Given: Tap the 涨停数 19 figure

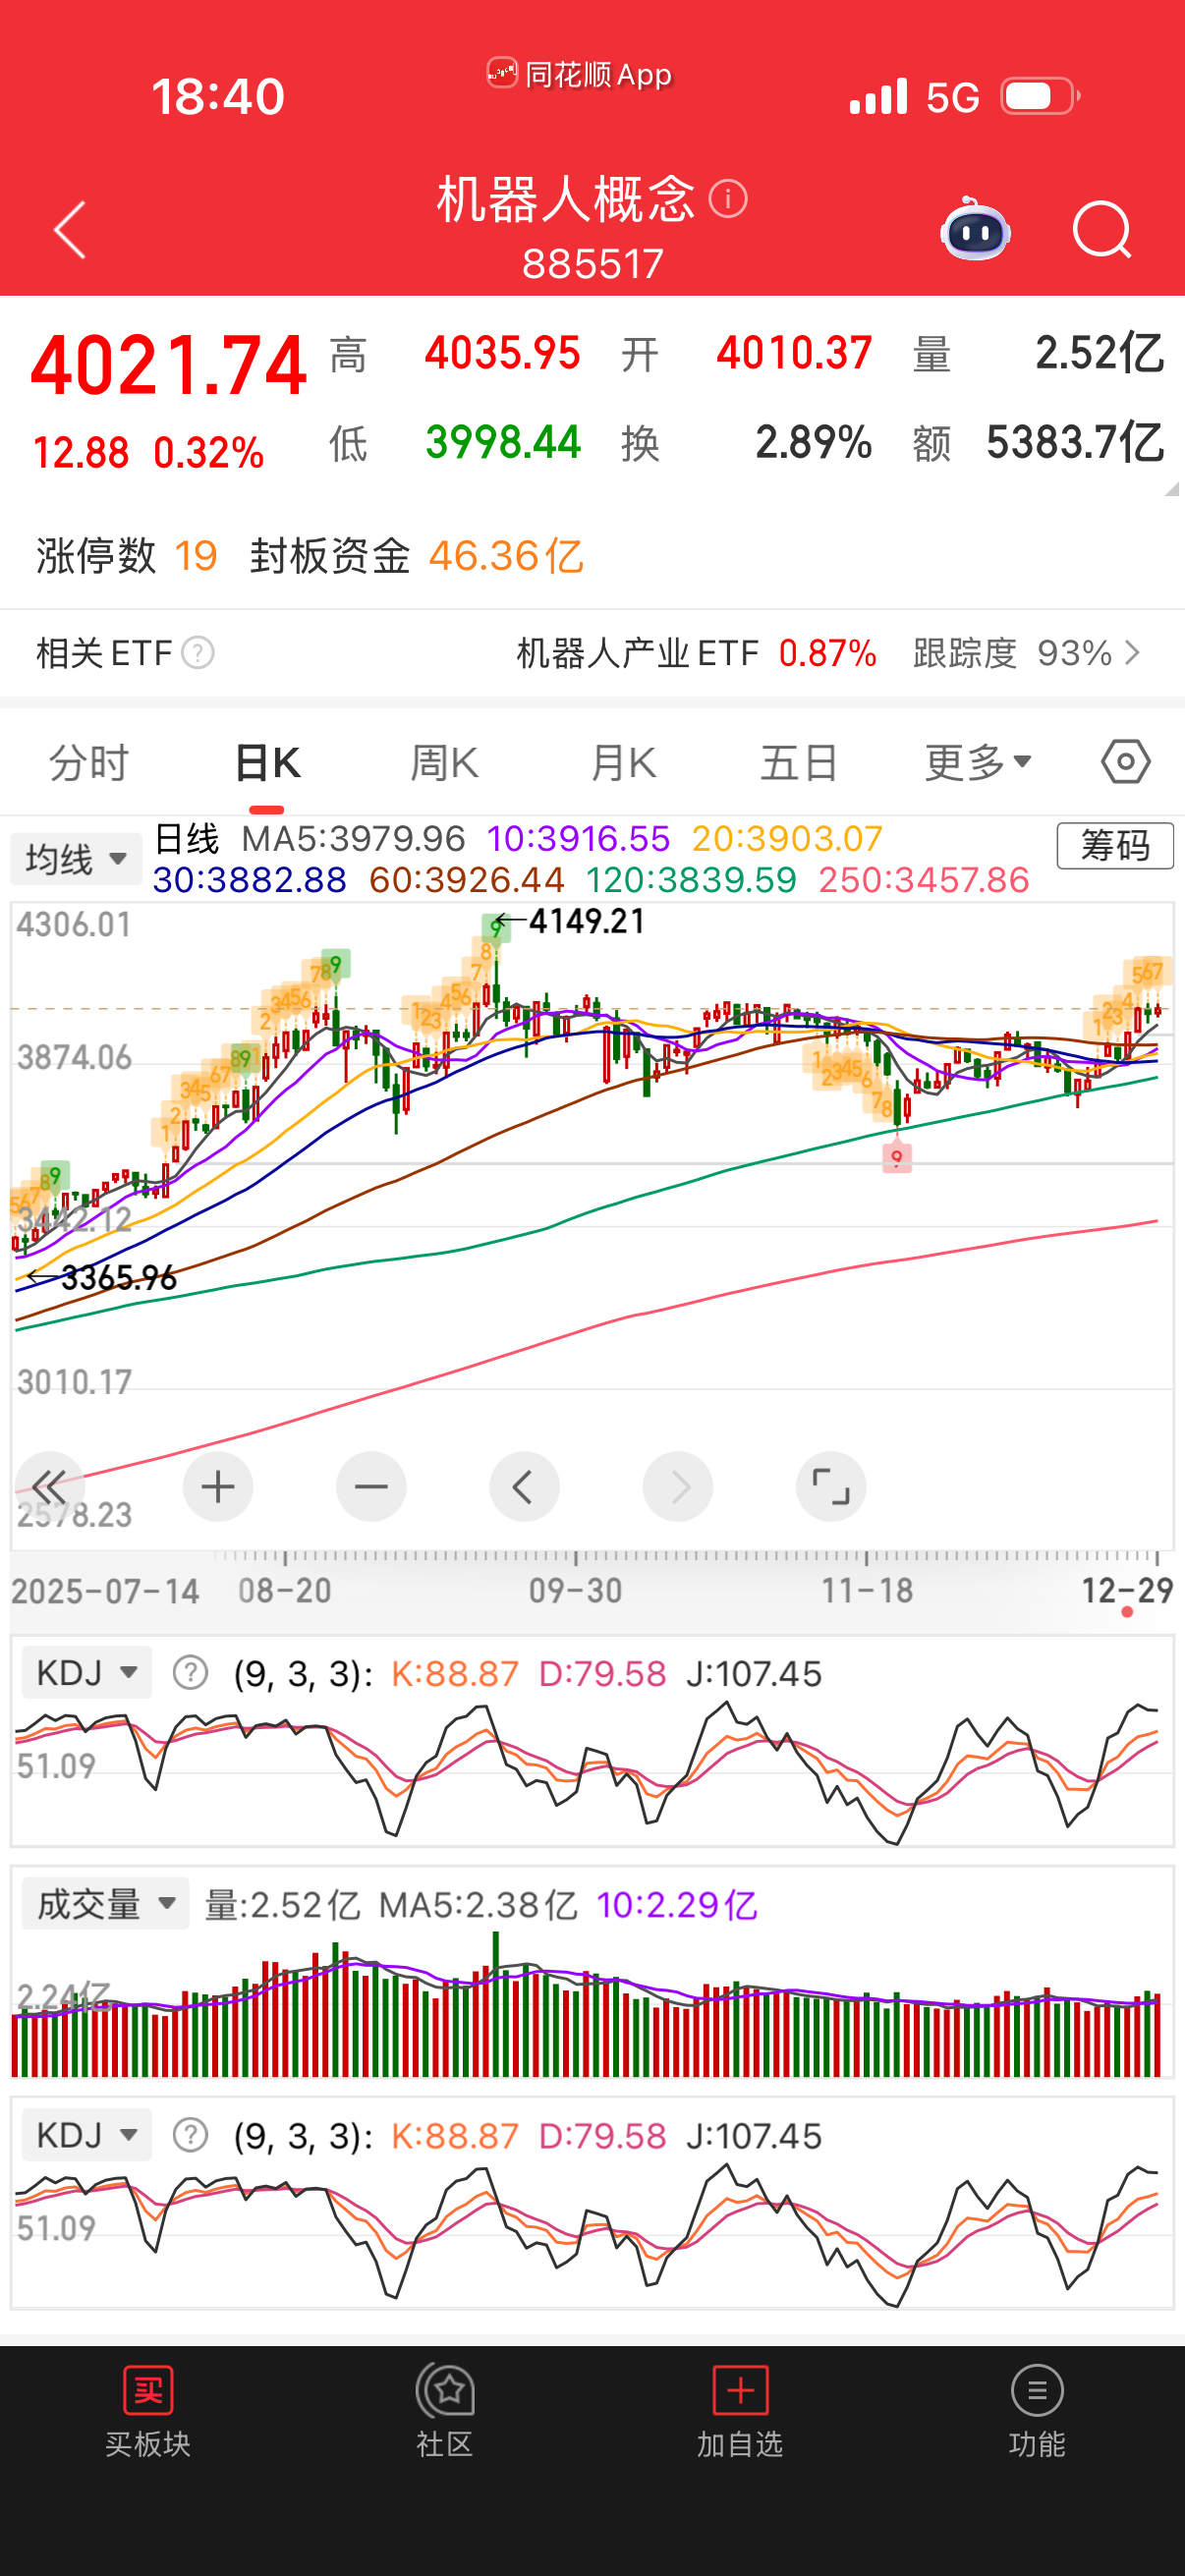Looking at the screenshot, I should tap(127, 555).
